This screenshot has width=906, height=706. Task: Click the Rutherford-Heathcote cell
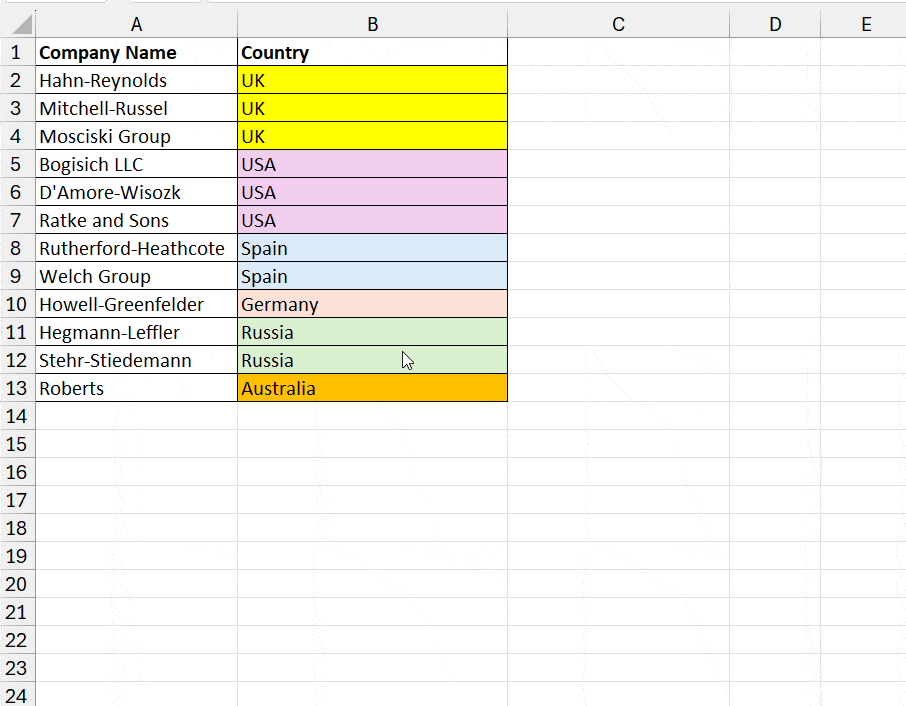pos(136,248)
